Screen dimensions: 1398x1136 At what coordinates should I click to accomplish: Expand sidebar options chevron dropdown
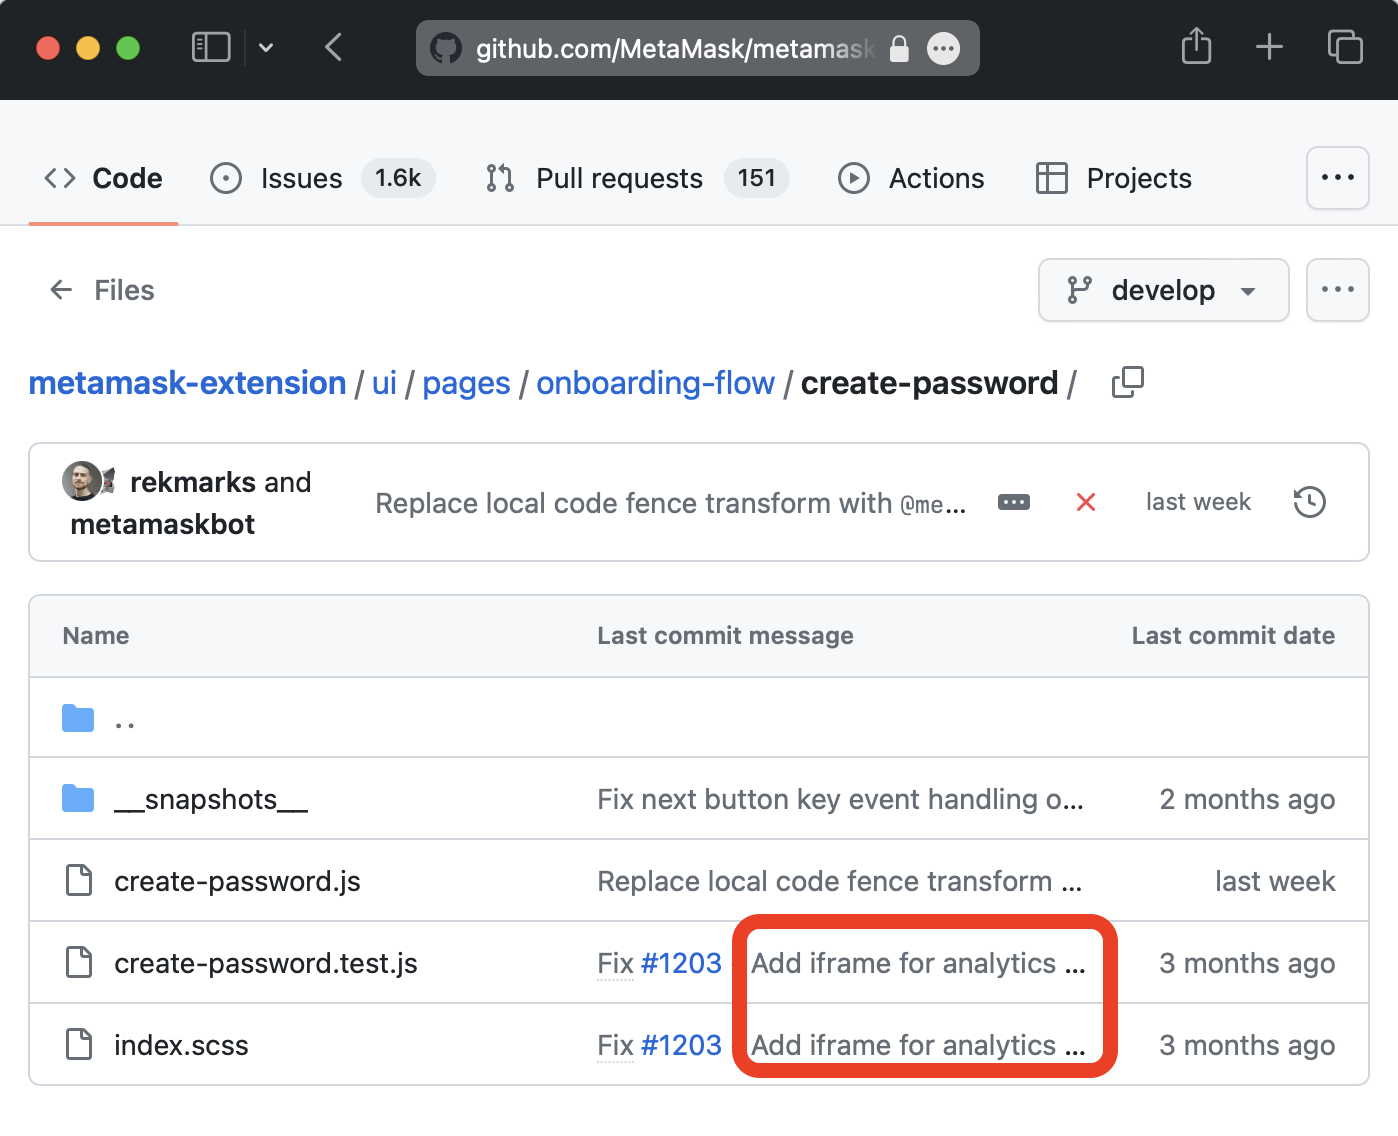(x=266, y=47)
